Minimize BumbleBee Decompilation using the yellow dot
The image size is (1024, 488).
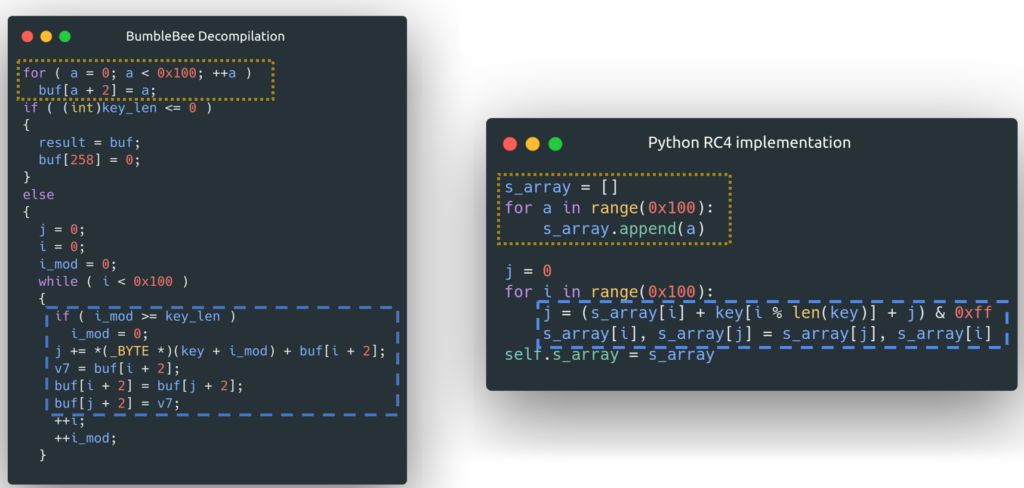click(46, 36)
